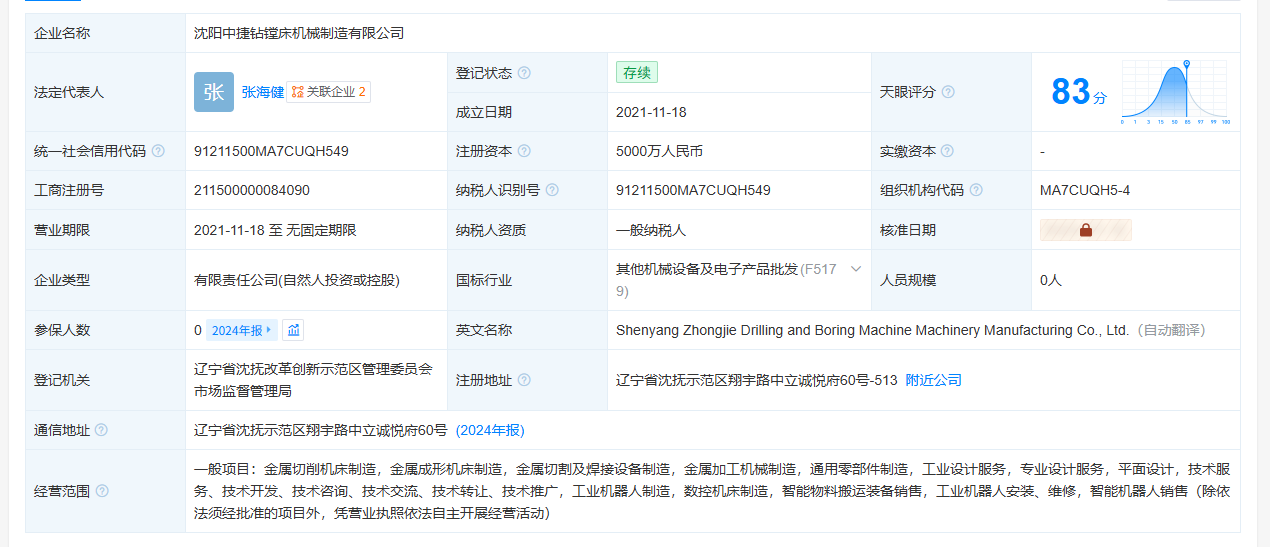Open the 2024年报 year selector
Image resolution: width=1270 pixels, height=547 pixels.
point(241,330)
